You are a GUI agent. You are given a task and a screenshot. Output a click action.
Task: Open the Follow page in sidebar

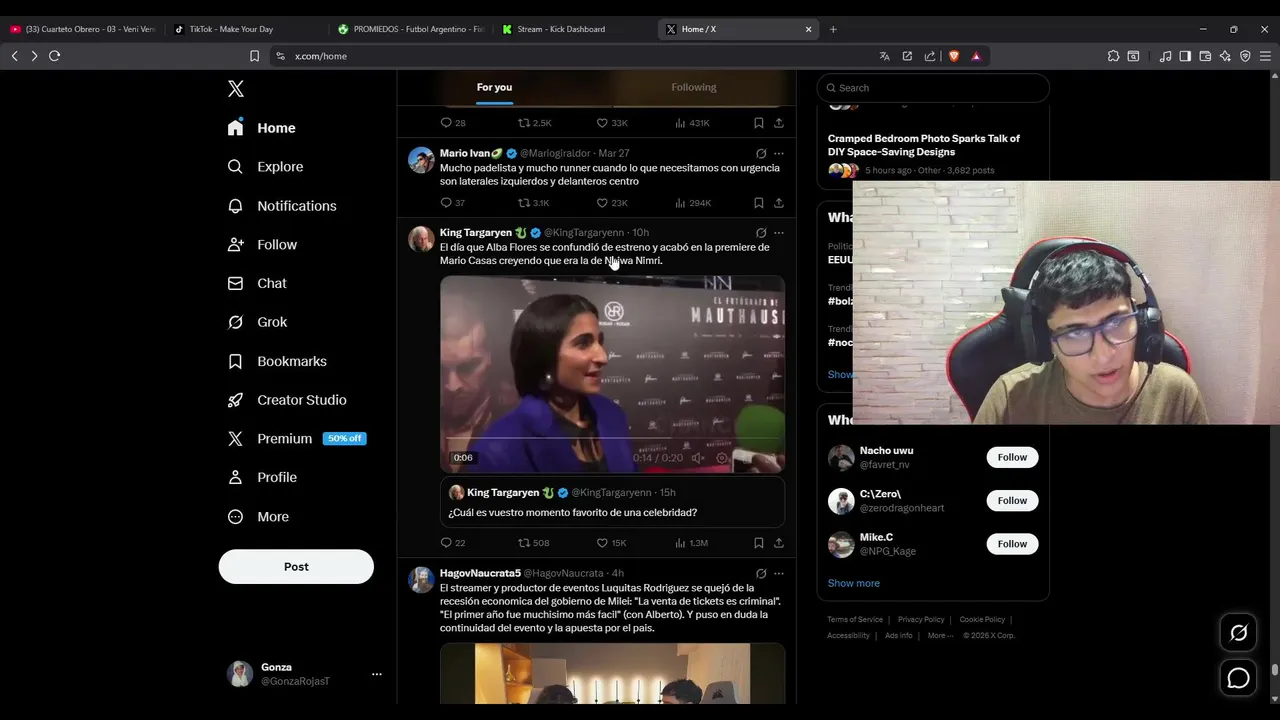263,245
